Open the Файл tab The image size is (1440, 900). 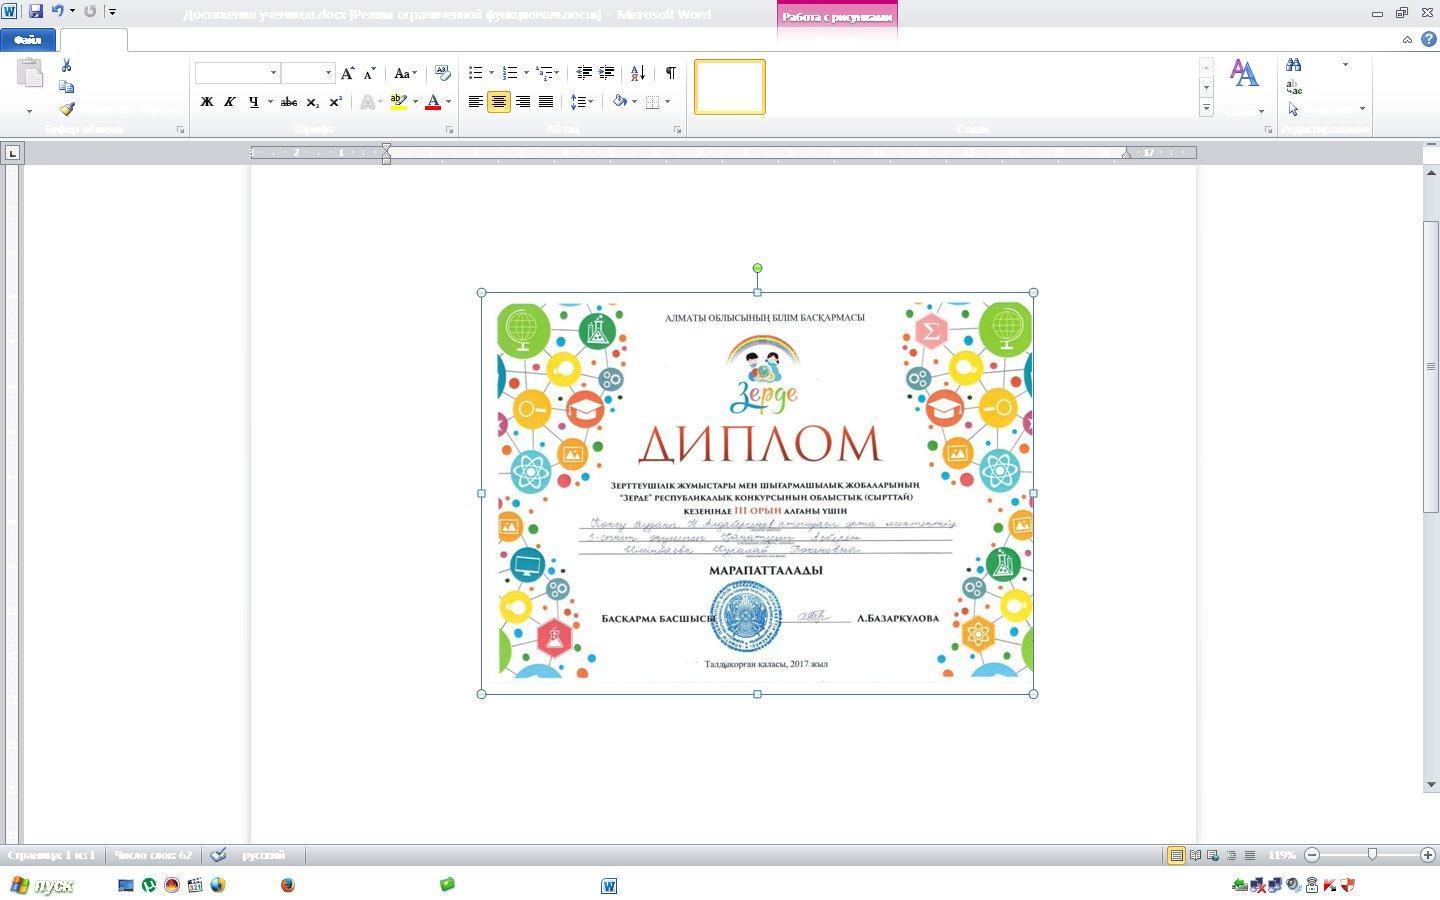point(28,40)
